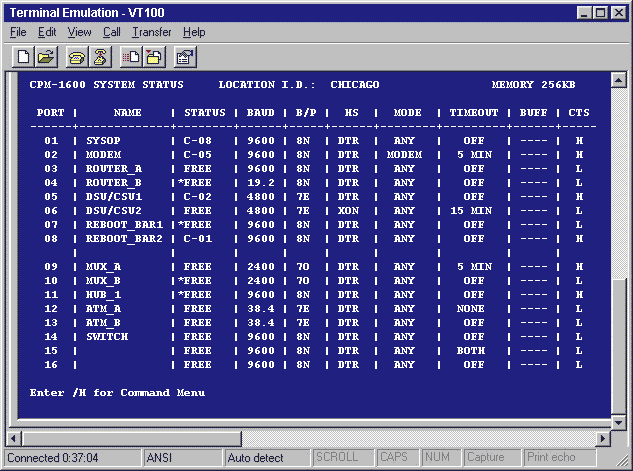Click the REBOOT_BAR1 port name
Image resolution: width=633 pixels, height=471 pixels.
[124, 225]
